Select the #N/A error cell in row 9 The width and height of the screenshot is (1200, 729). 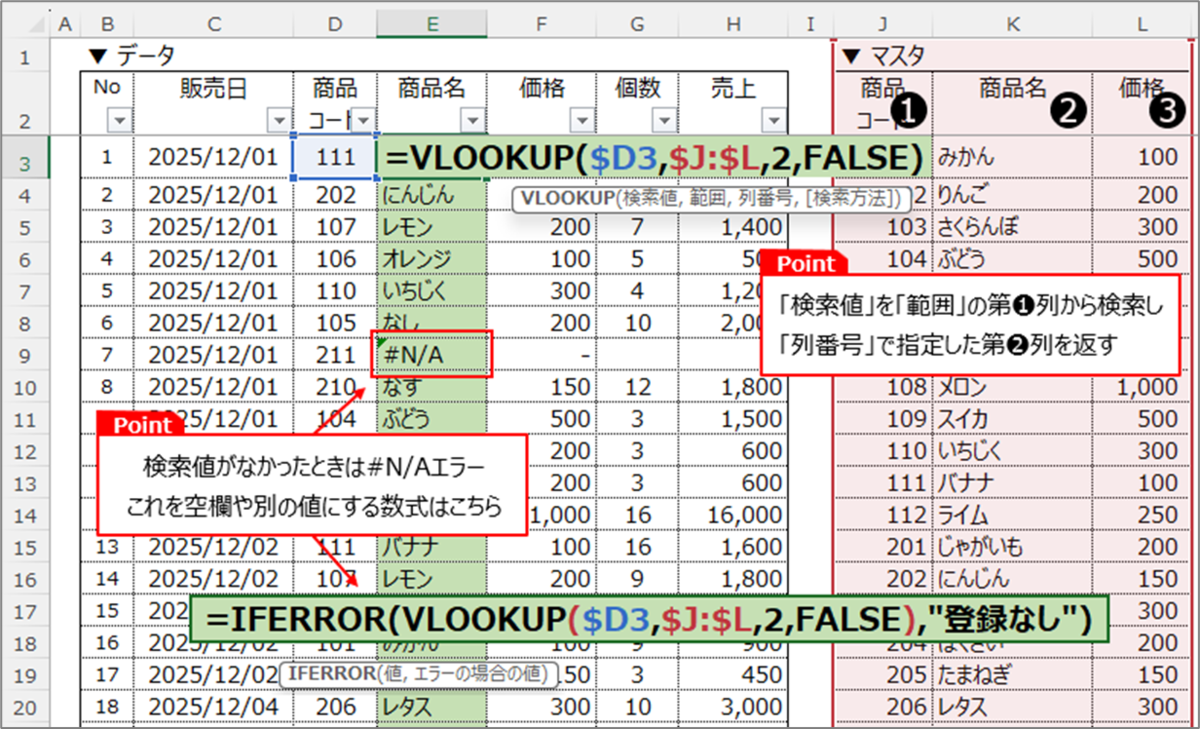[x=433, y=354]
